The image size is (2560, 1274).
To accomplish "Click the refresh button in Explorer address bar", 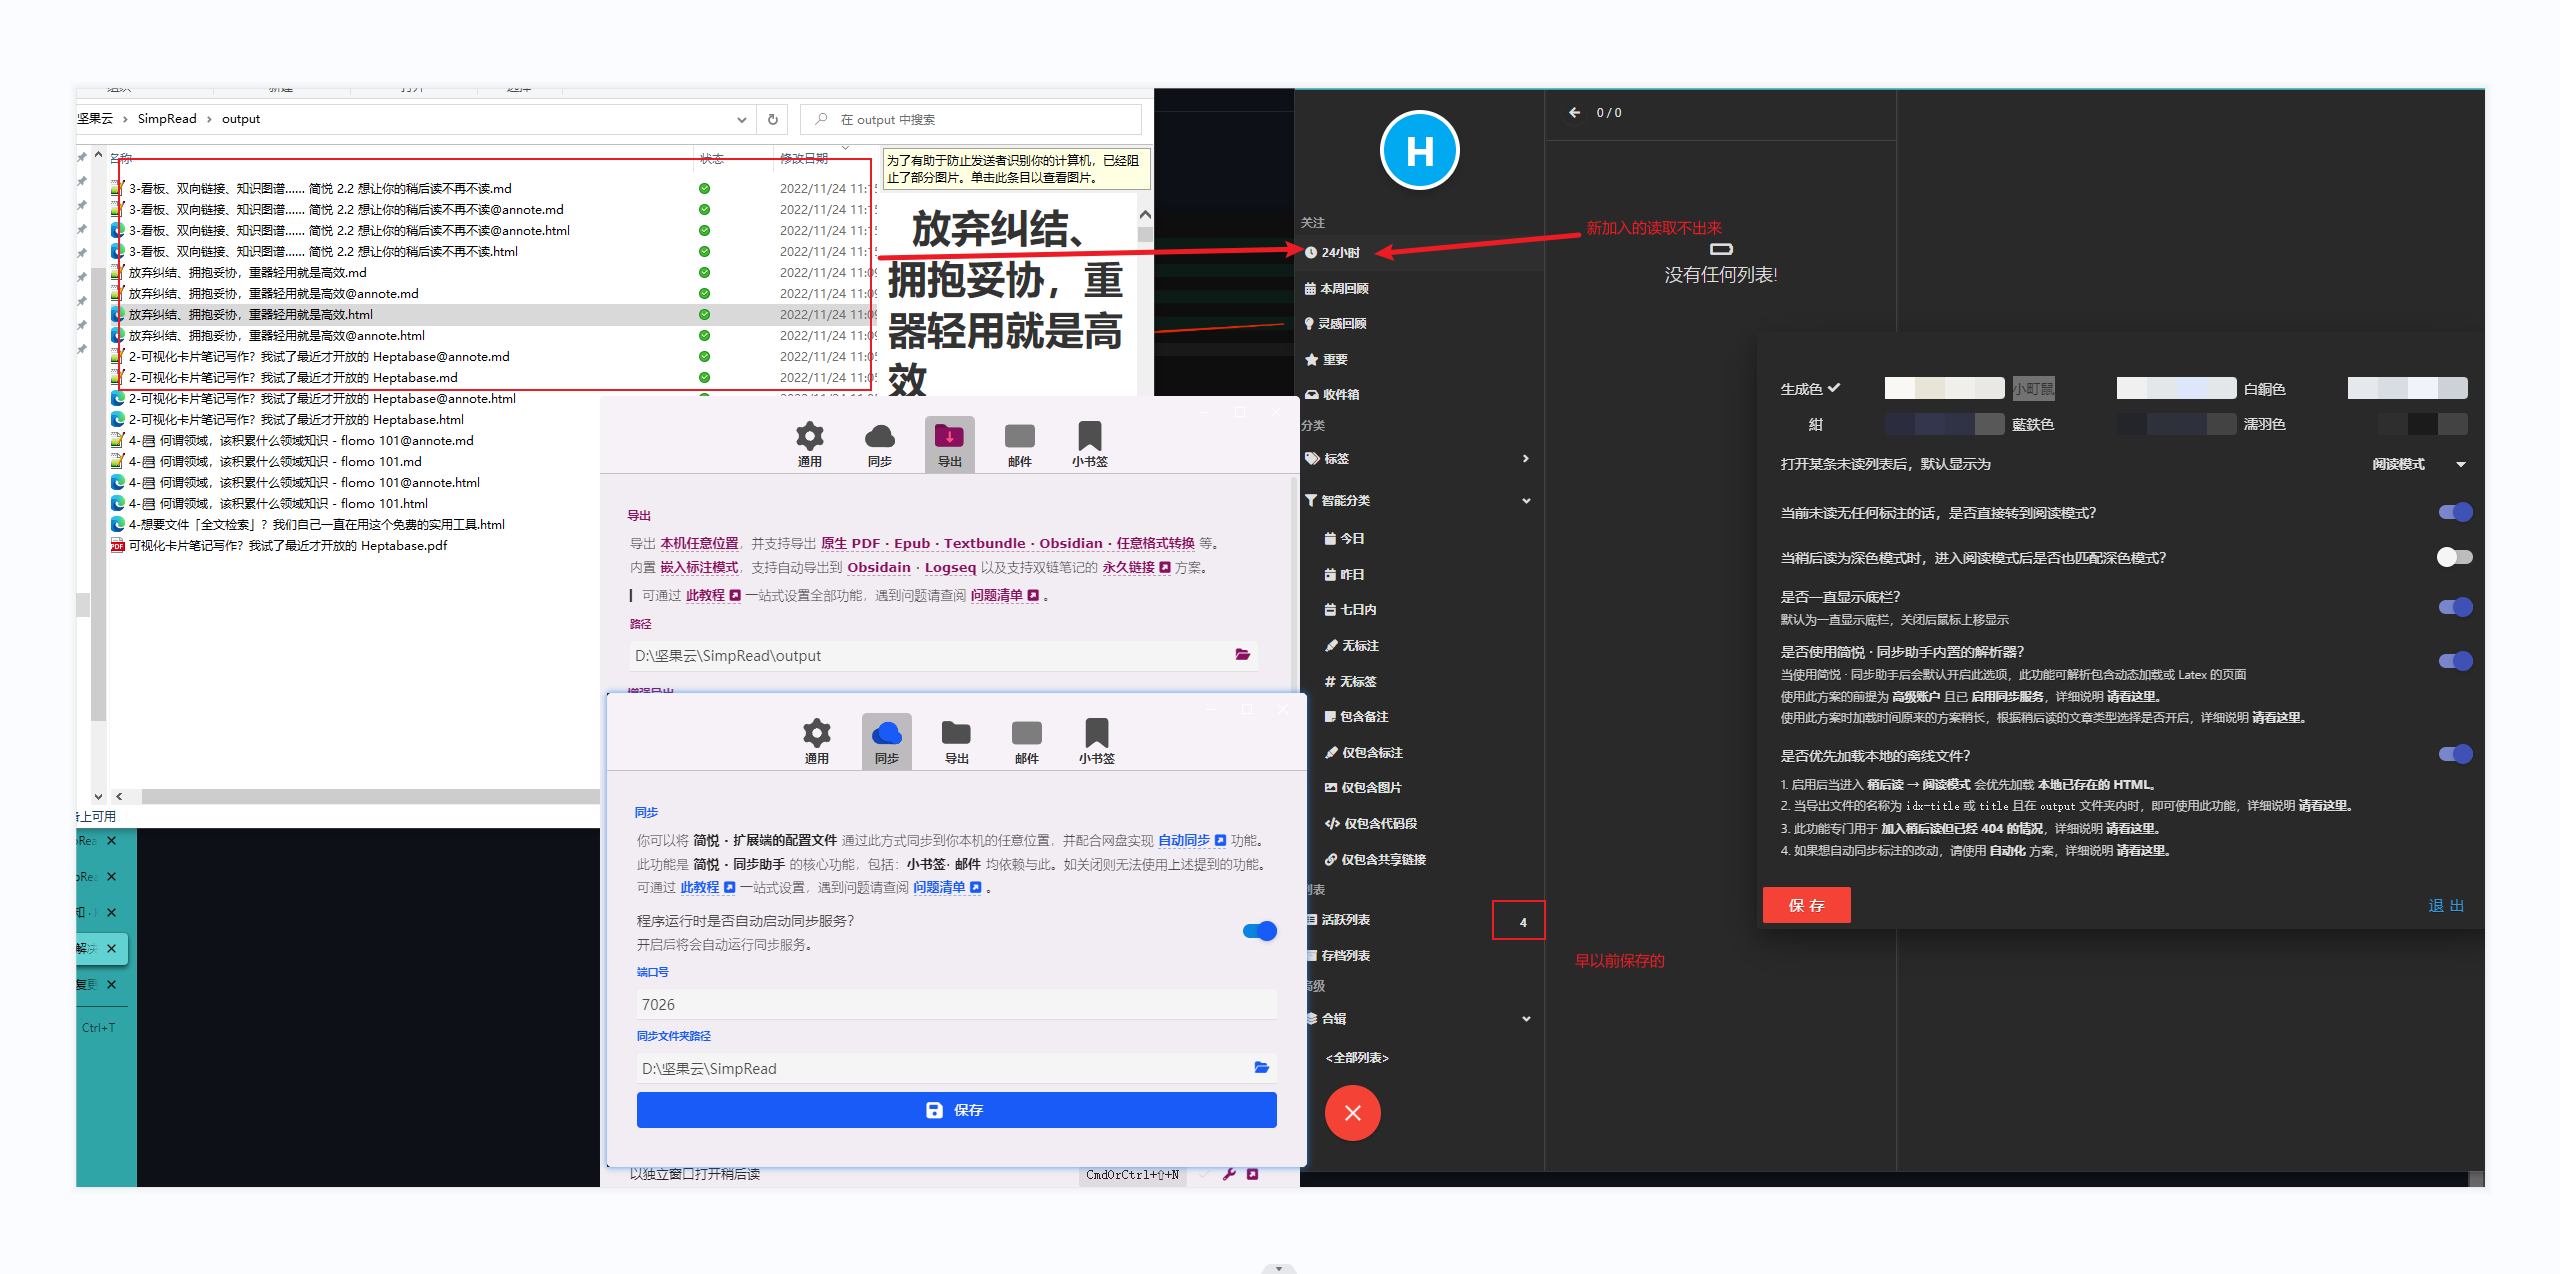I will [772, 120].
